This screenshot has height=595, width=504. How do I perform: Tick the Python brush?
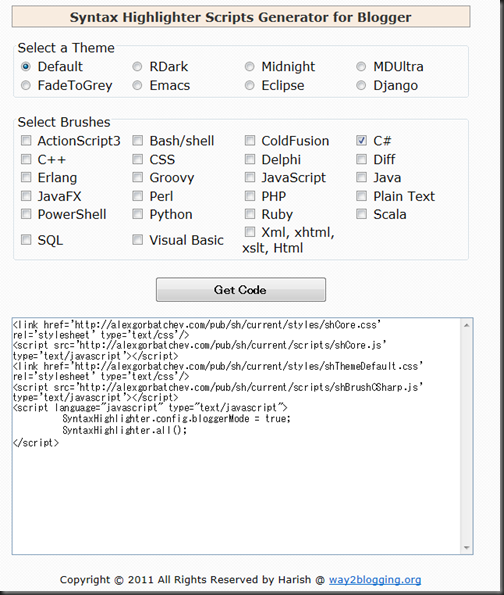(137, 214)
